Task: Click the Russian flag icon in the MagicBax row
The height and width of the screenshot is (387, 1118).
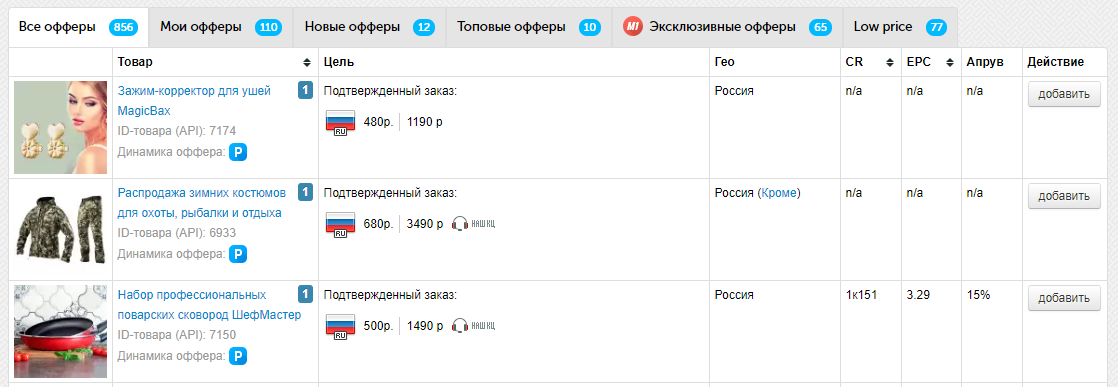Action: coord(340,122)
